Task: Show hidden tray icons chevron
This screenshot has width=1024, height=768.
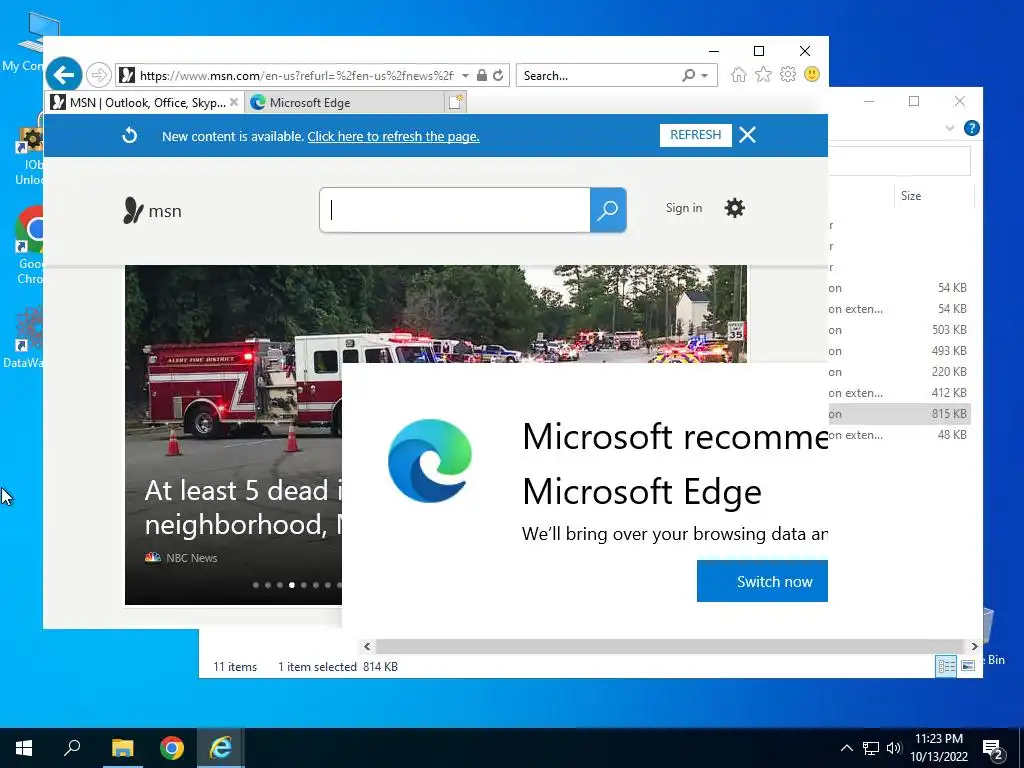Action: 846,748
